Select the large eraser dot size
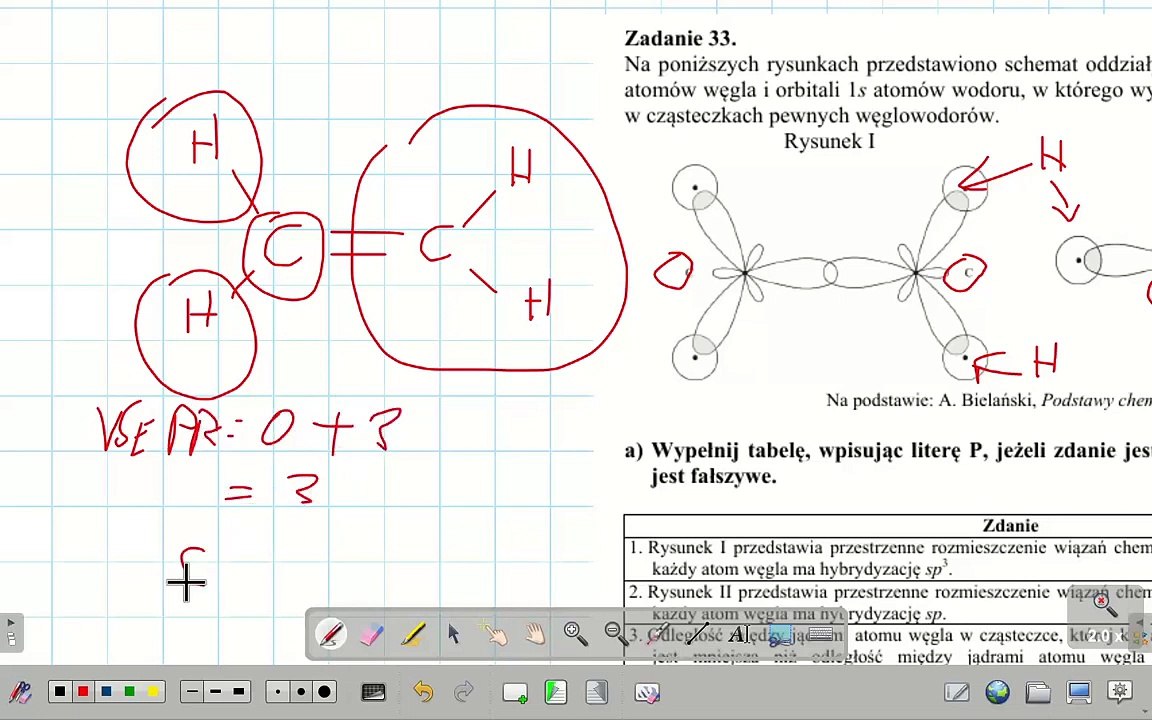Screen dimensions: 1152x720 (x=324, y=691)
